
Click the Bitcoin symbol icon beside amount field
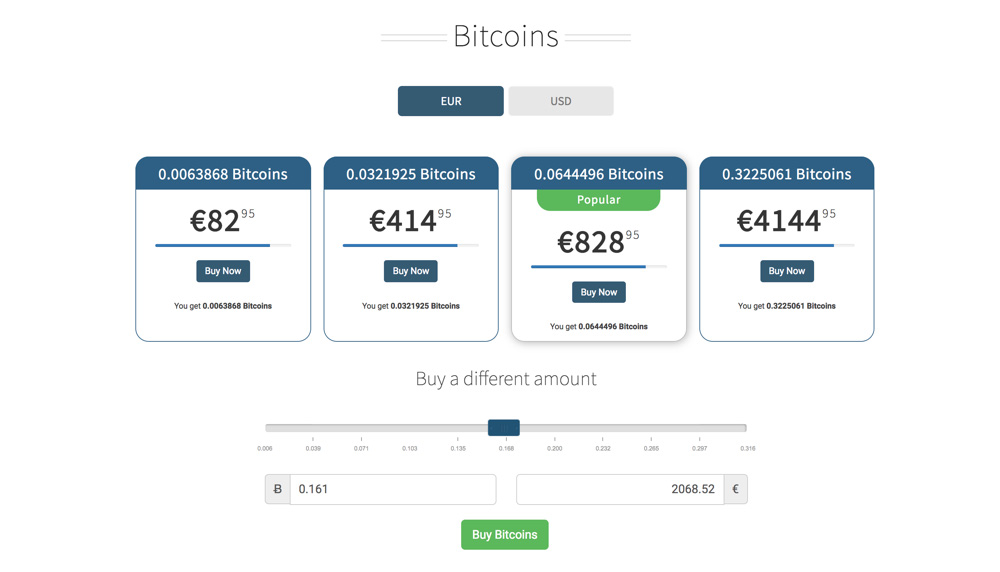point(277,489)
